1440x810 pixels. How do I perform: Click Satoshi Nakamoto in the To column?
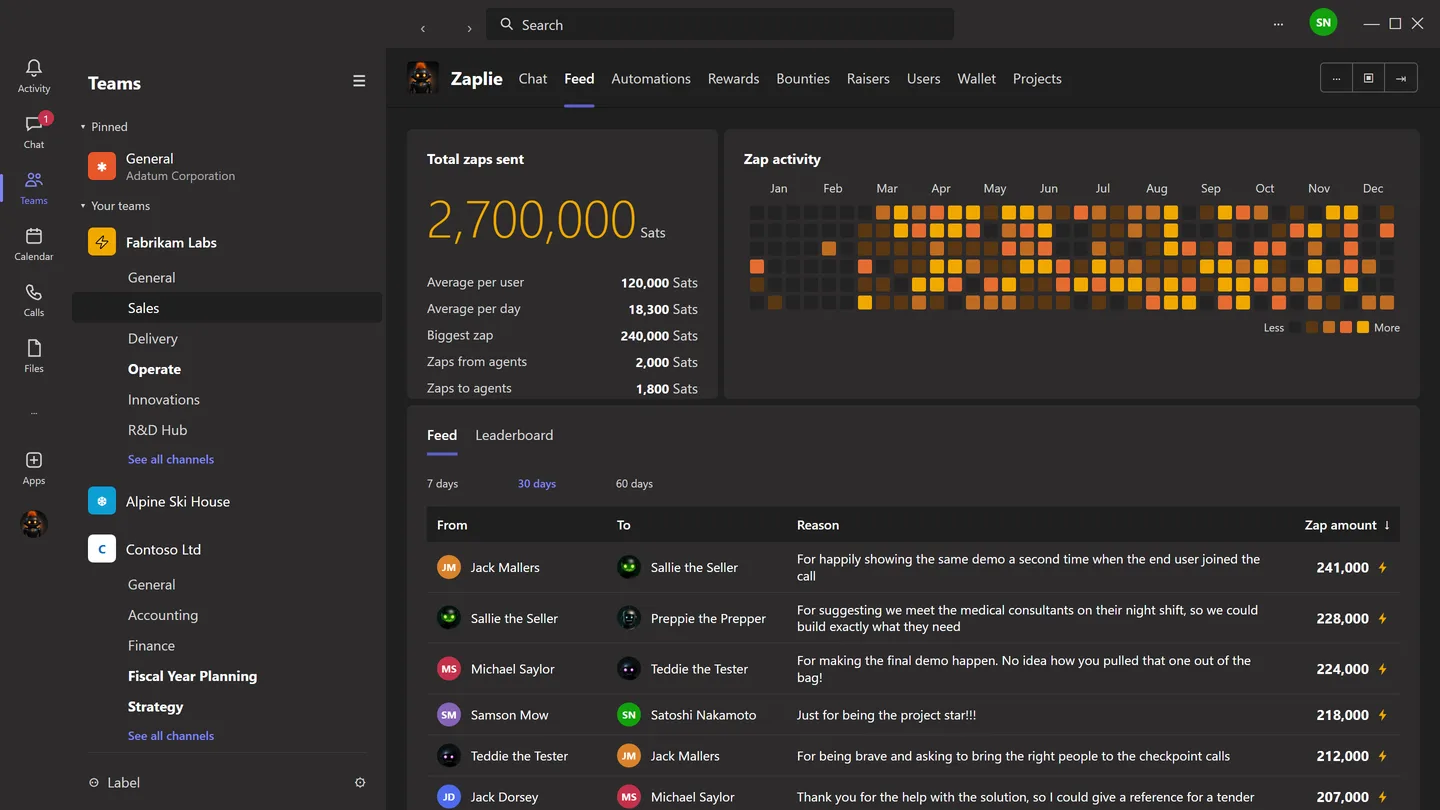pyautogui.click(x=703, y=715)
